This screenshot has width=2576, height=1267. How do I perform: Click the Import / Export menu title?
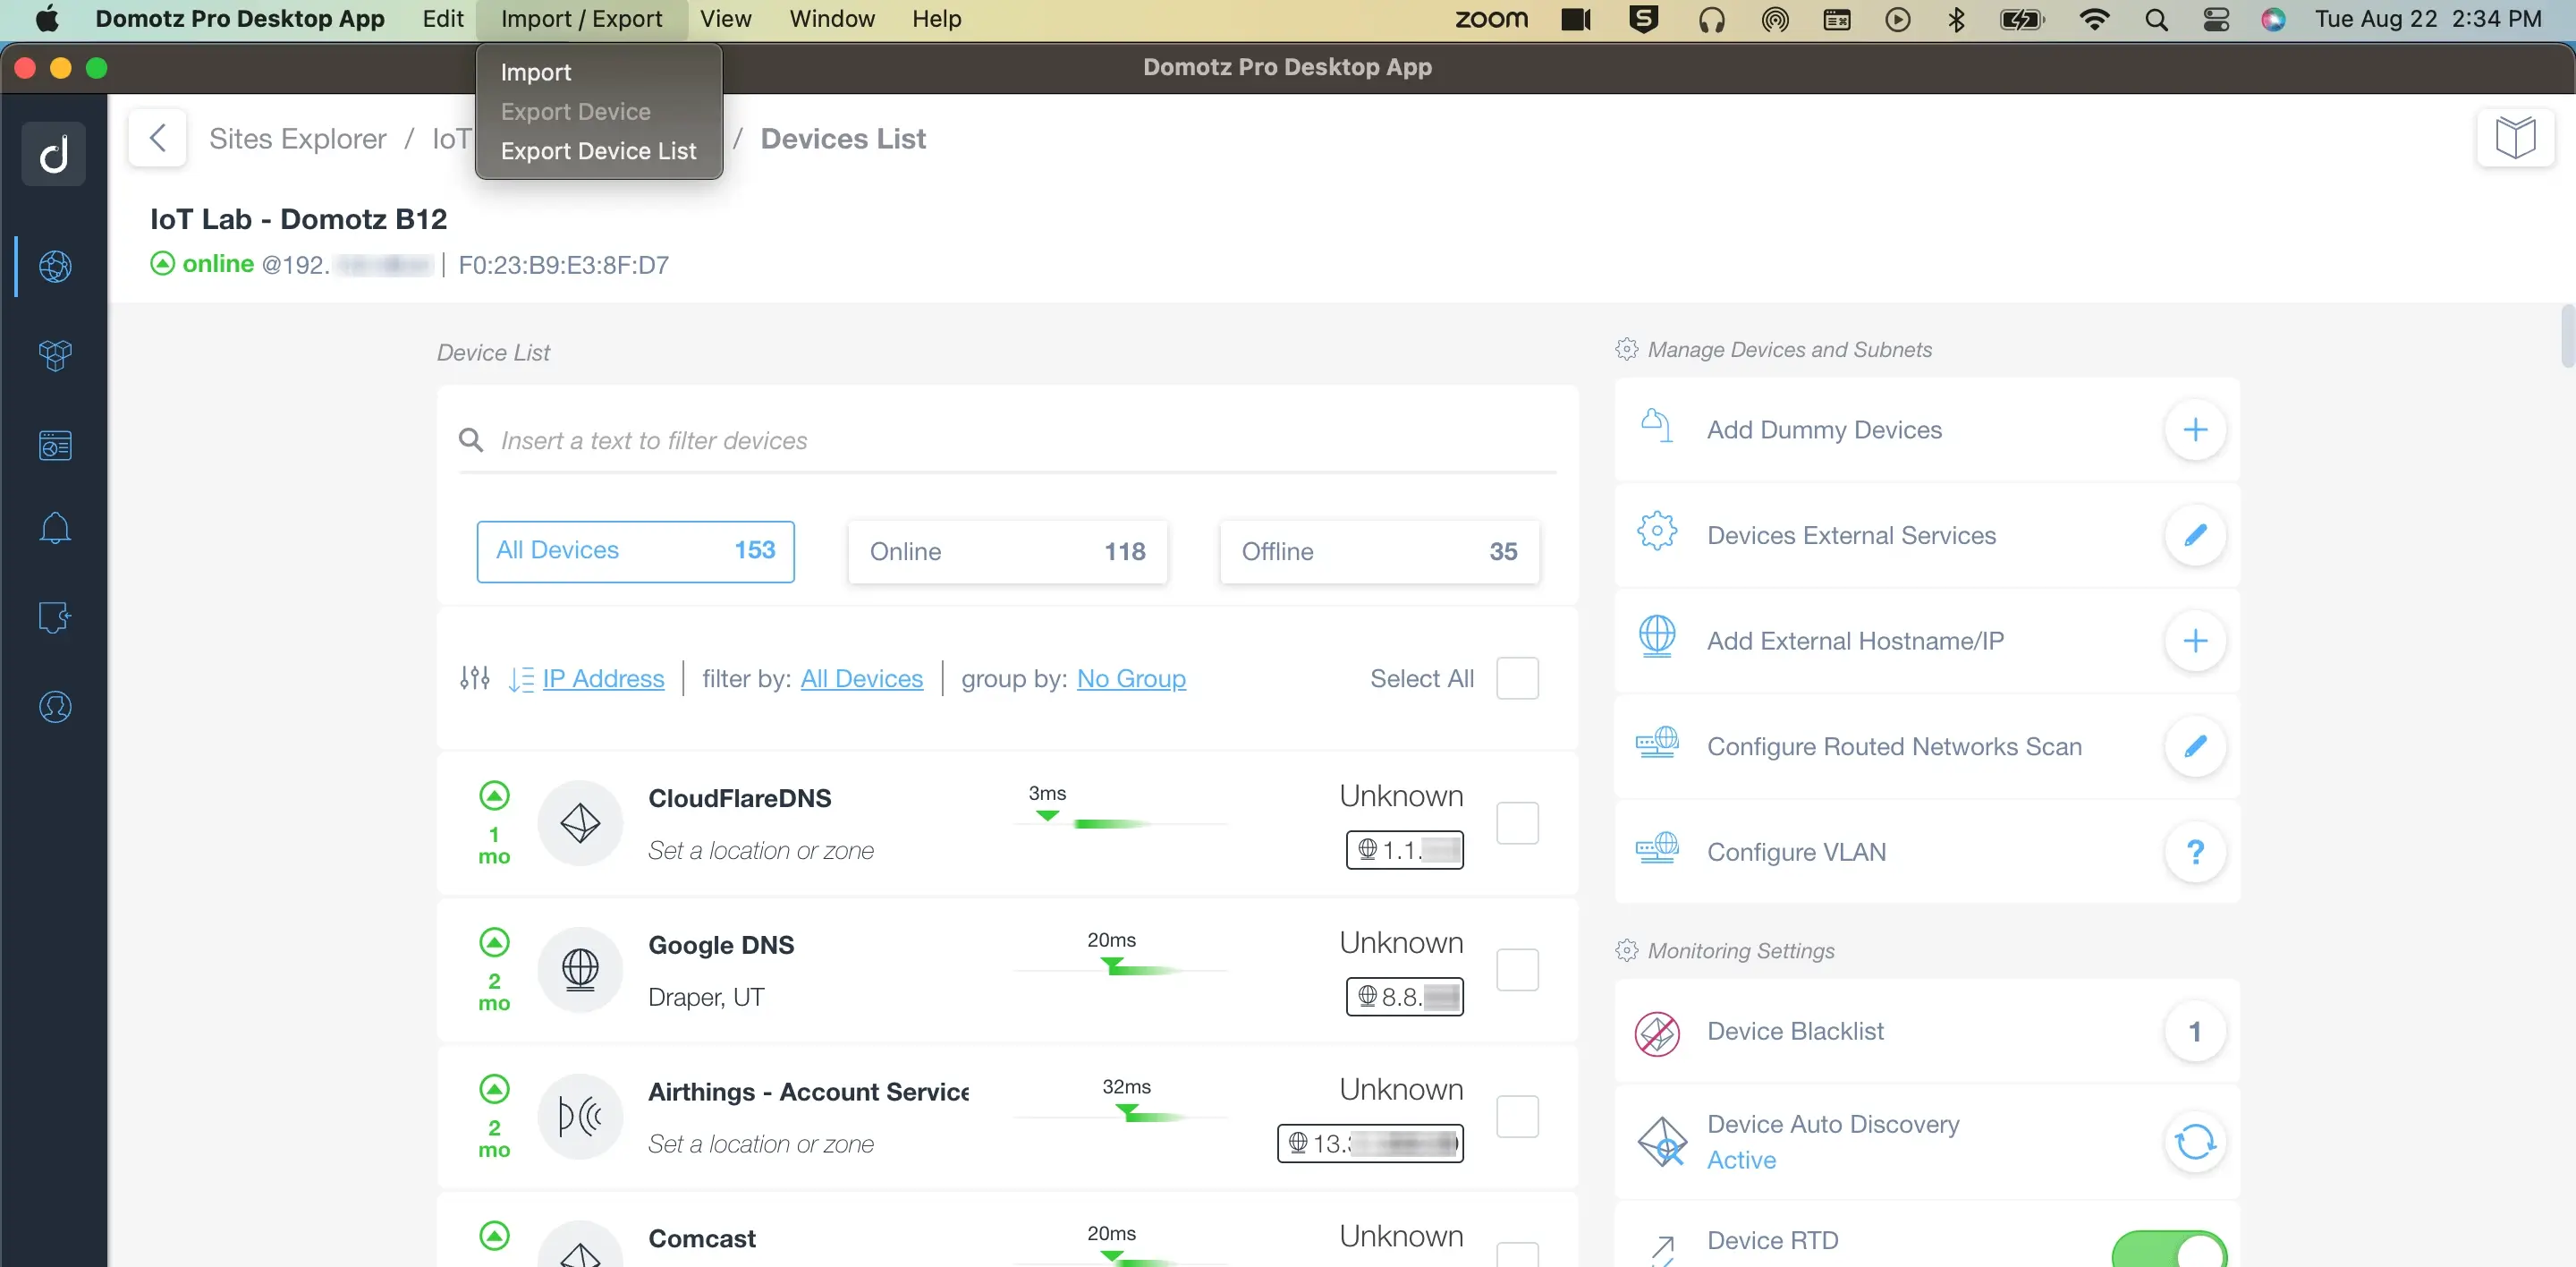click(x=581, y=19)
